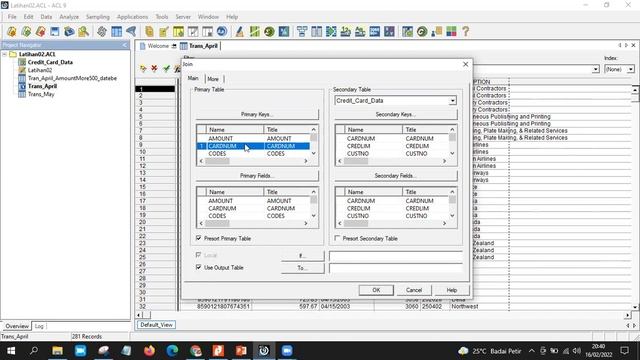Click the blue save disk toolbar icon
Image resolution: width=640 pixels, height=360 pixels.
coord(55,31)
